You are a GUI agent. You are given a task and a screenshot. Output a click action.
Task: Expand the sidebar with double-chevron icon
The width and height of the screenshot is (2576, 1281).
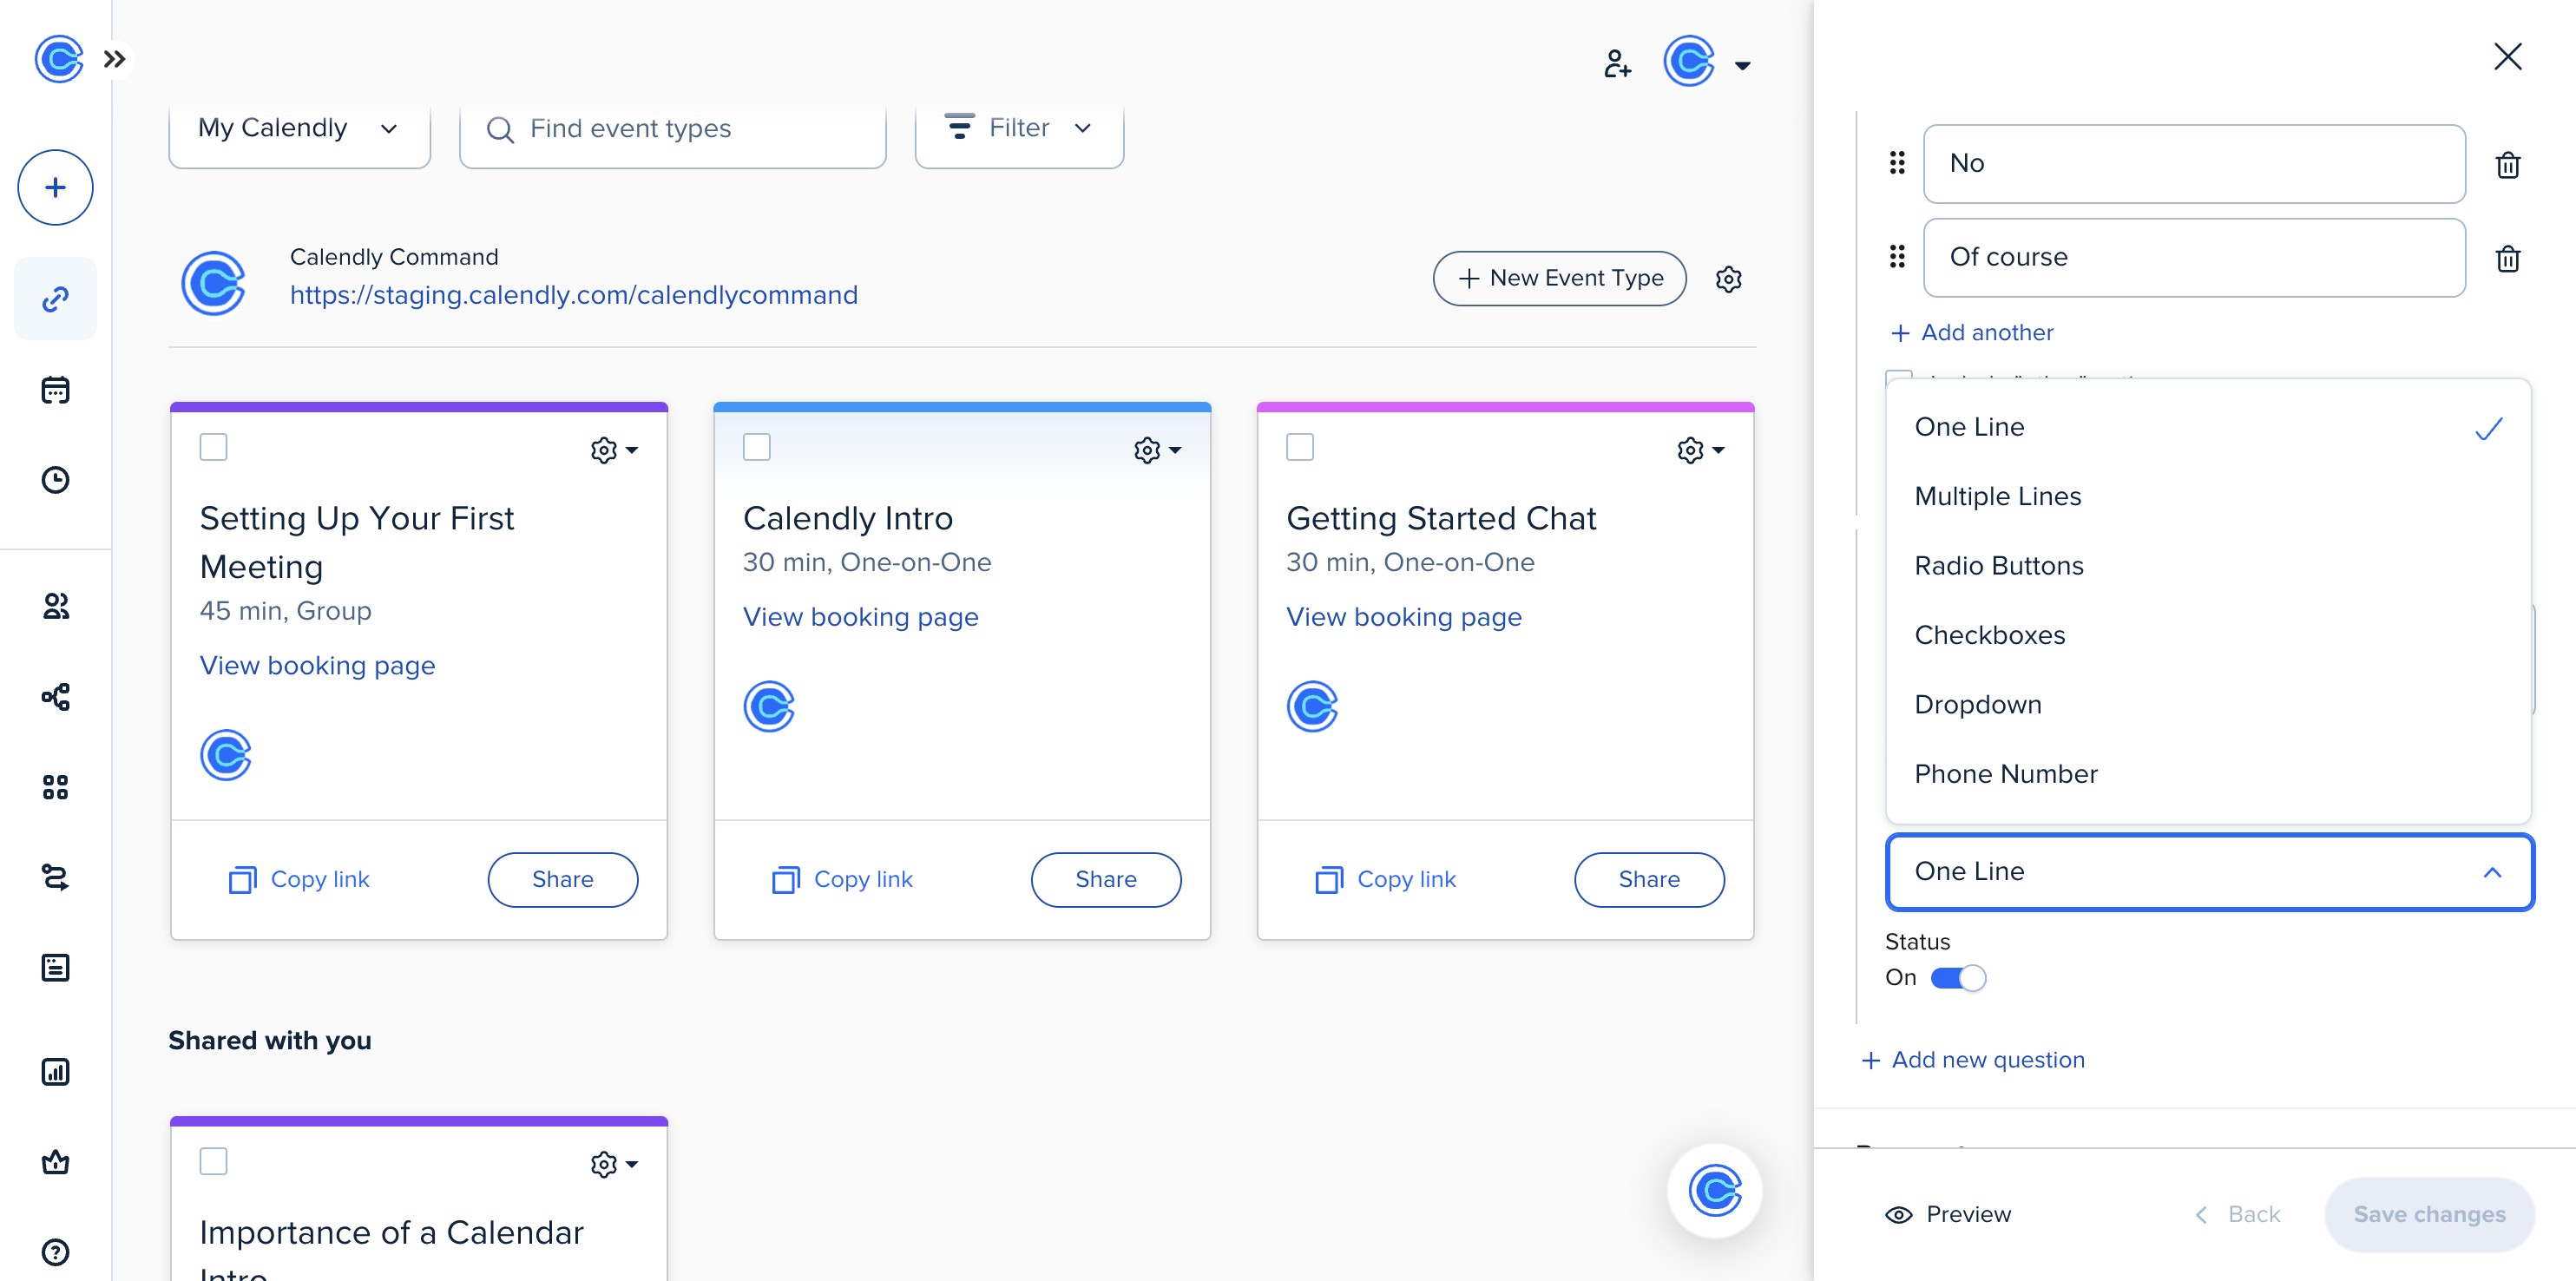click(115, 59)
